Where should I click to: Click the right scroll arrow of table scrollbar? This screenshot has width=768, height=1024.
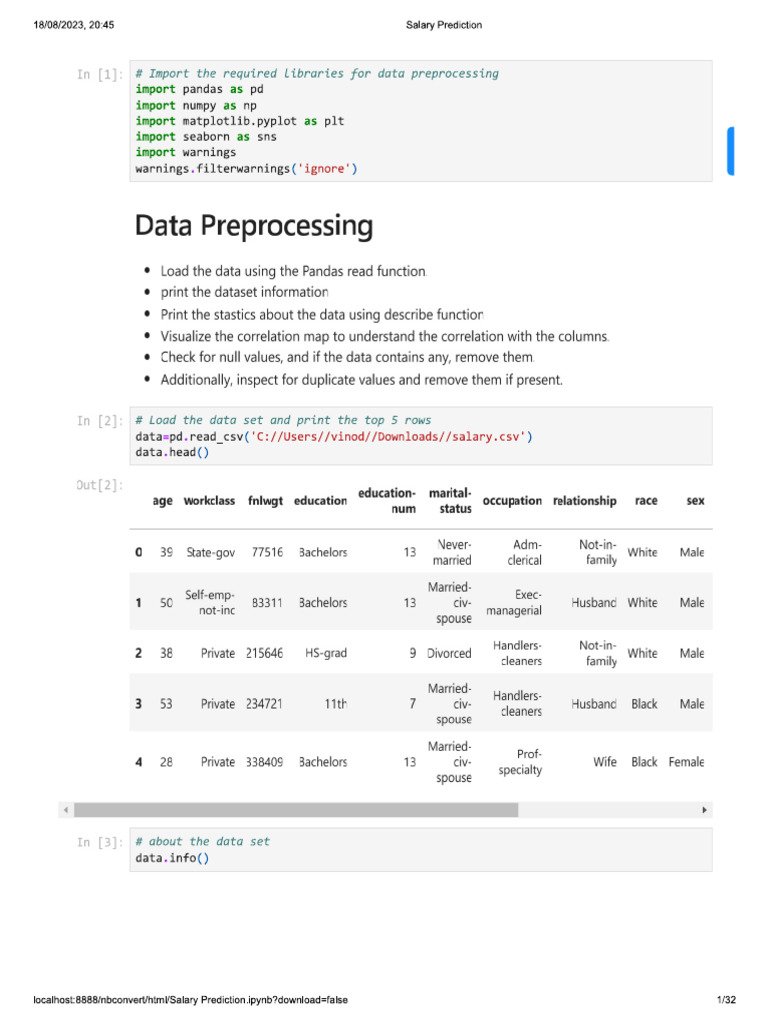pos(704,809)
